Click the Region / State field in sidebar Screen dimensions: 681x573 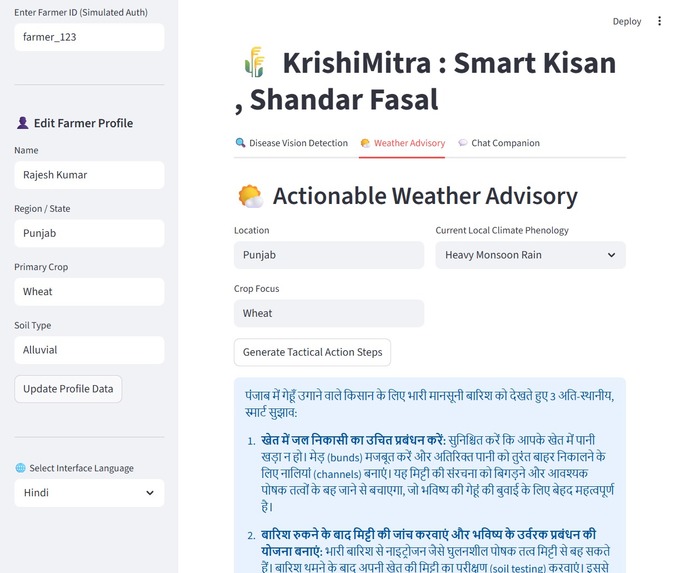coord(89,233)
